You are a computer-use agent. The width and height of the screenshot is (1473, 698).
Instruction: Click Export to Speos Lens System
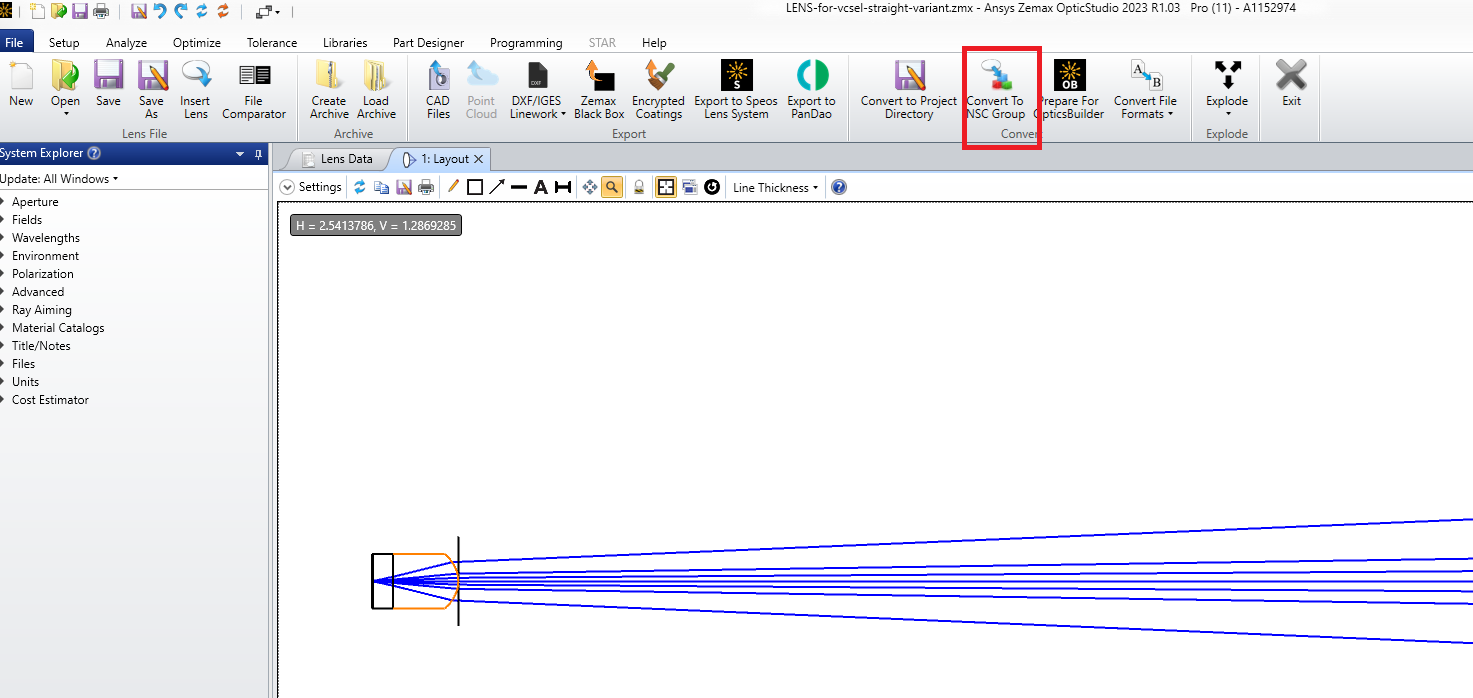736,90
